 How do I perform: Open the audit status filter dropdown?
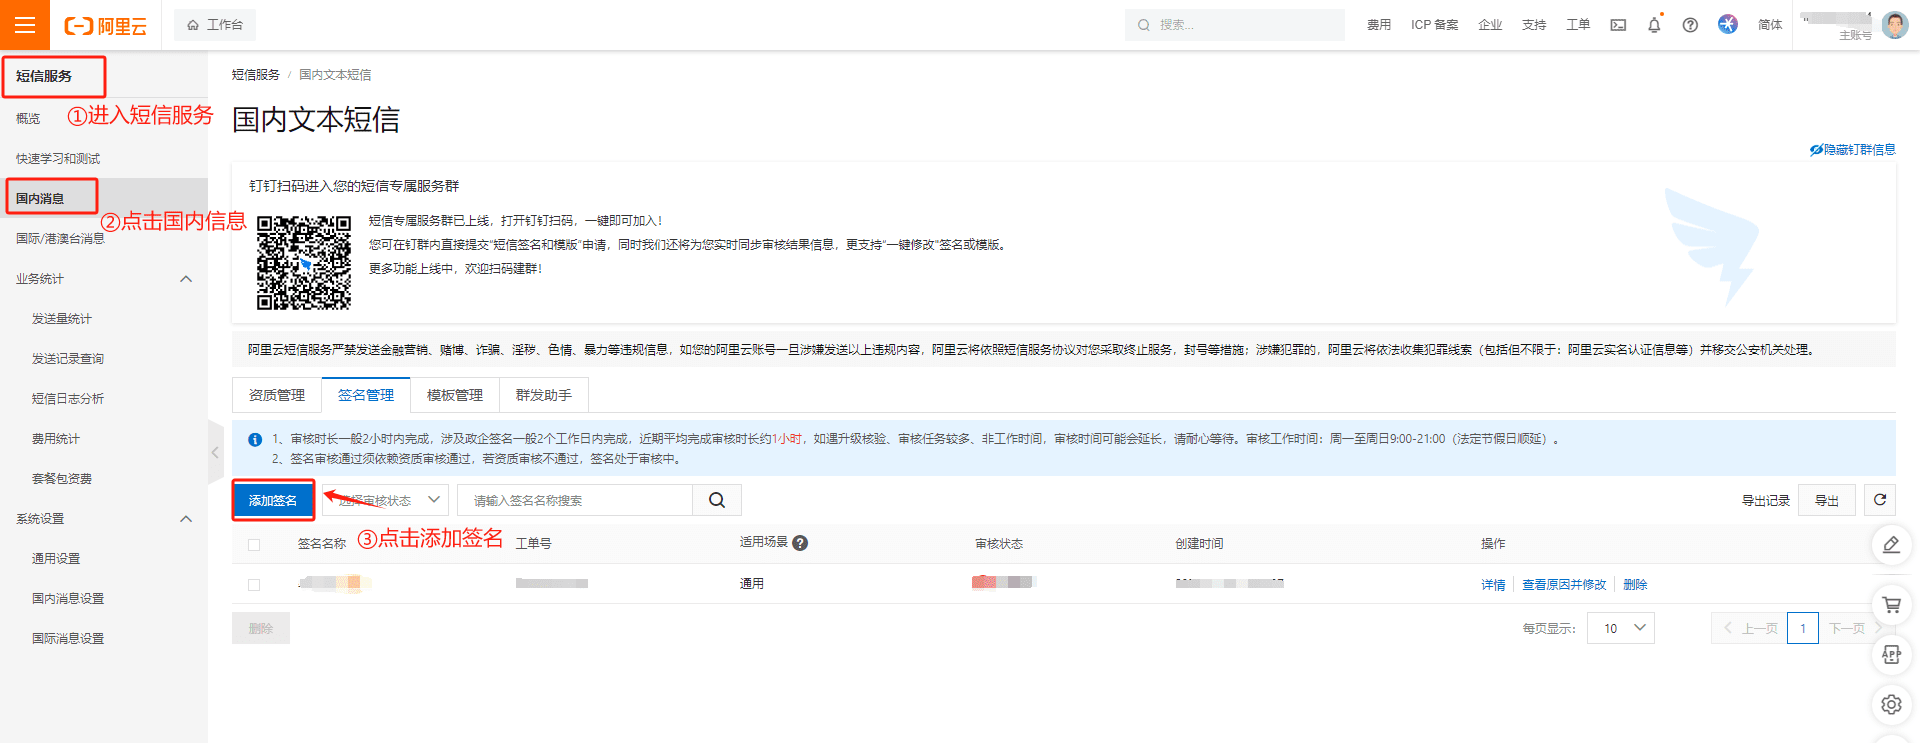click(x=384, y=500)
